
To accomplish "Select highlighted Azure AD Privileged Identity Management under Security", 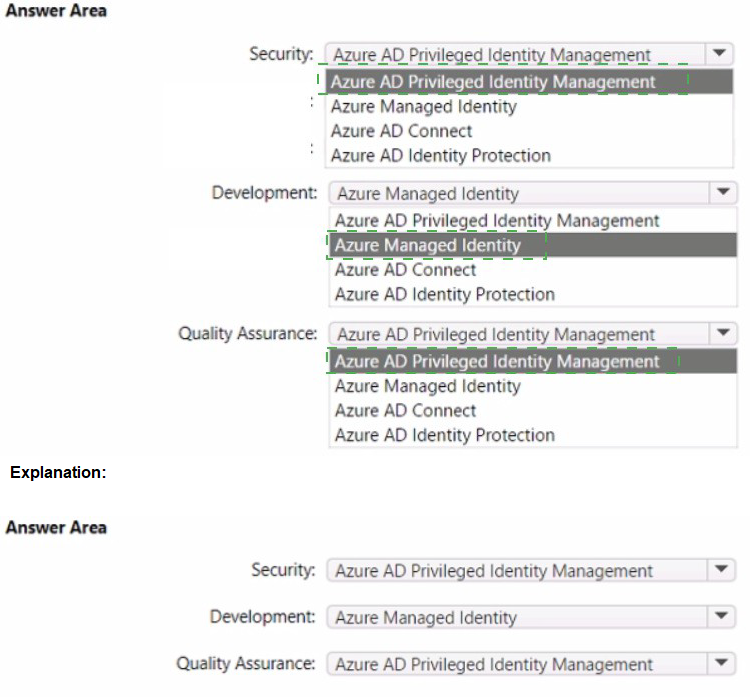I will [x=493, y=82].
